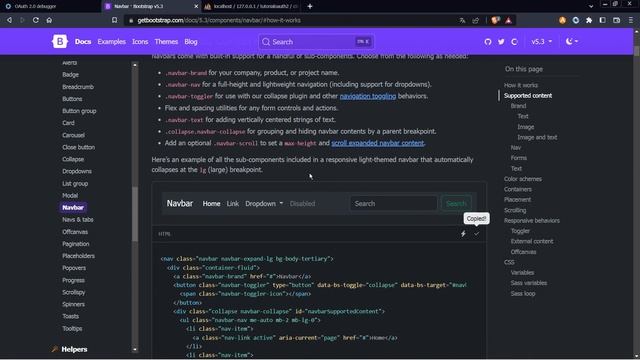640x360 pixels.
Task: Open the browser wallet icon
Action: click(616, 20)
